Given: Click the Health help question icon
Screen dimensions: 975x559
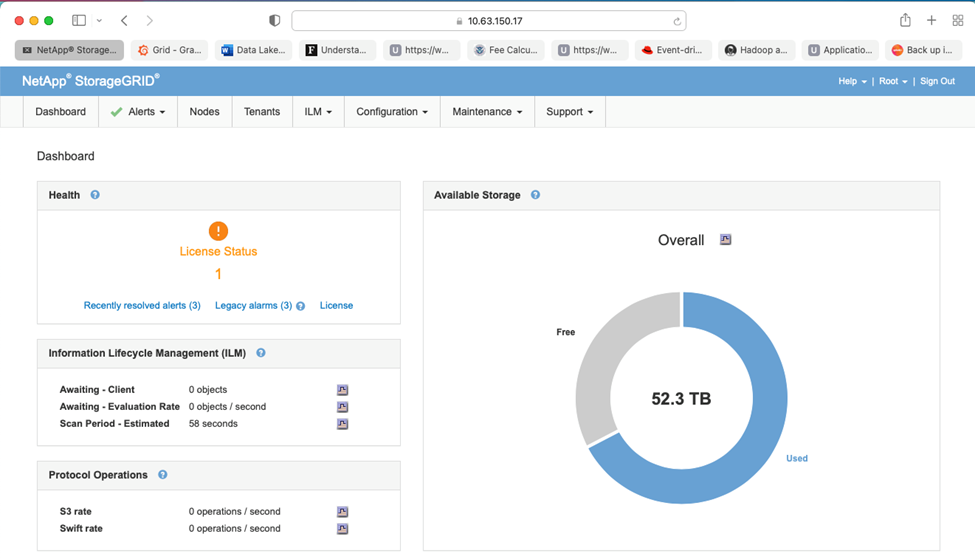Looking at the screenshot, I should pyautogui.click(x=95, y=195).
